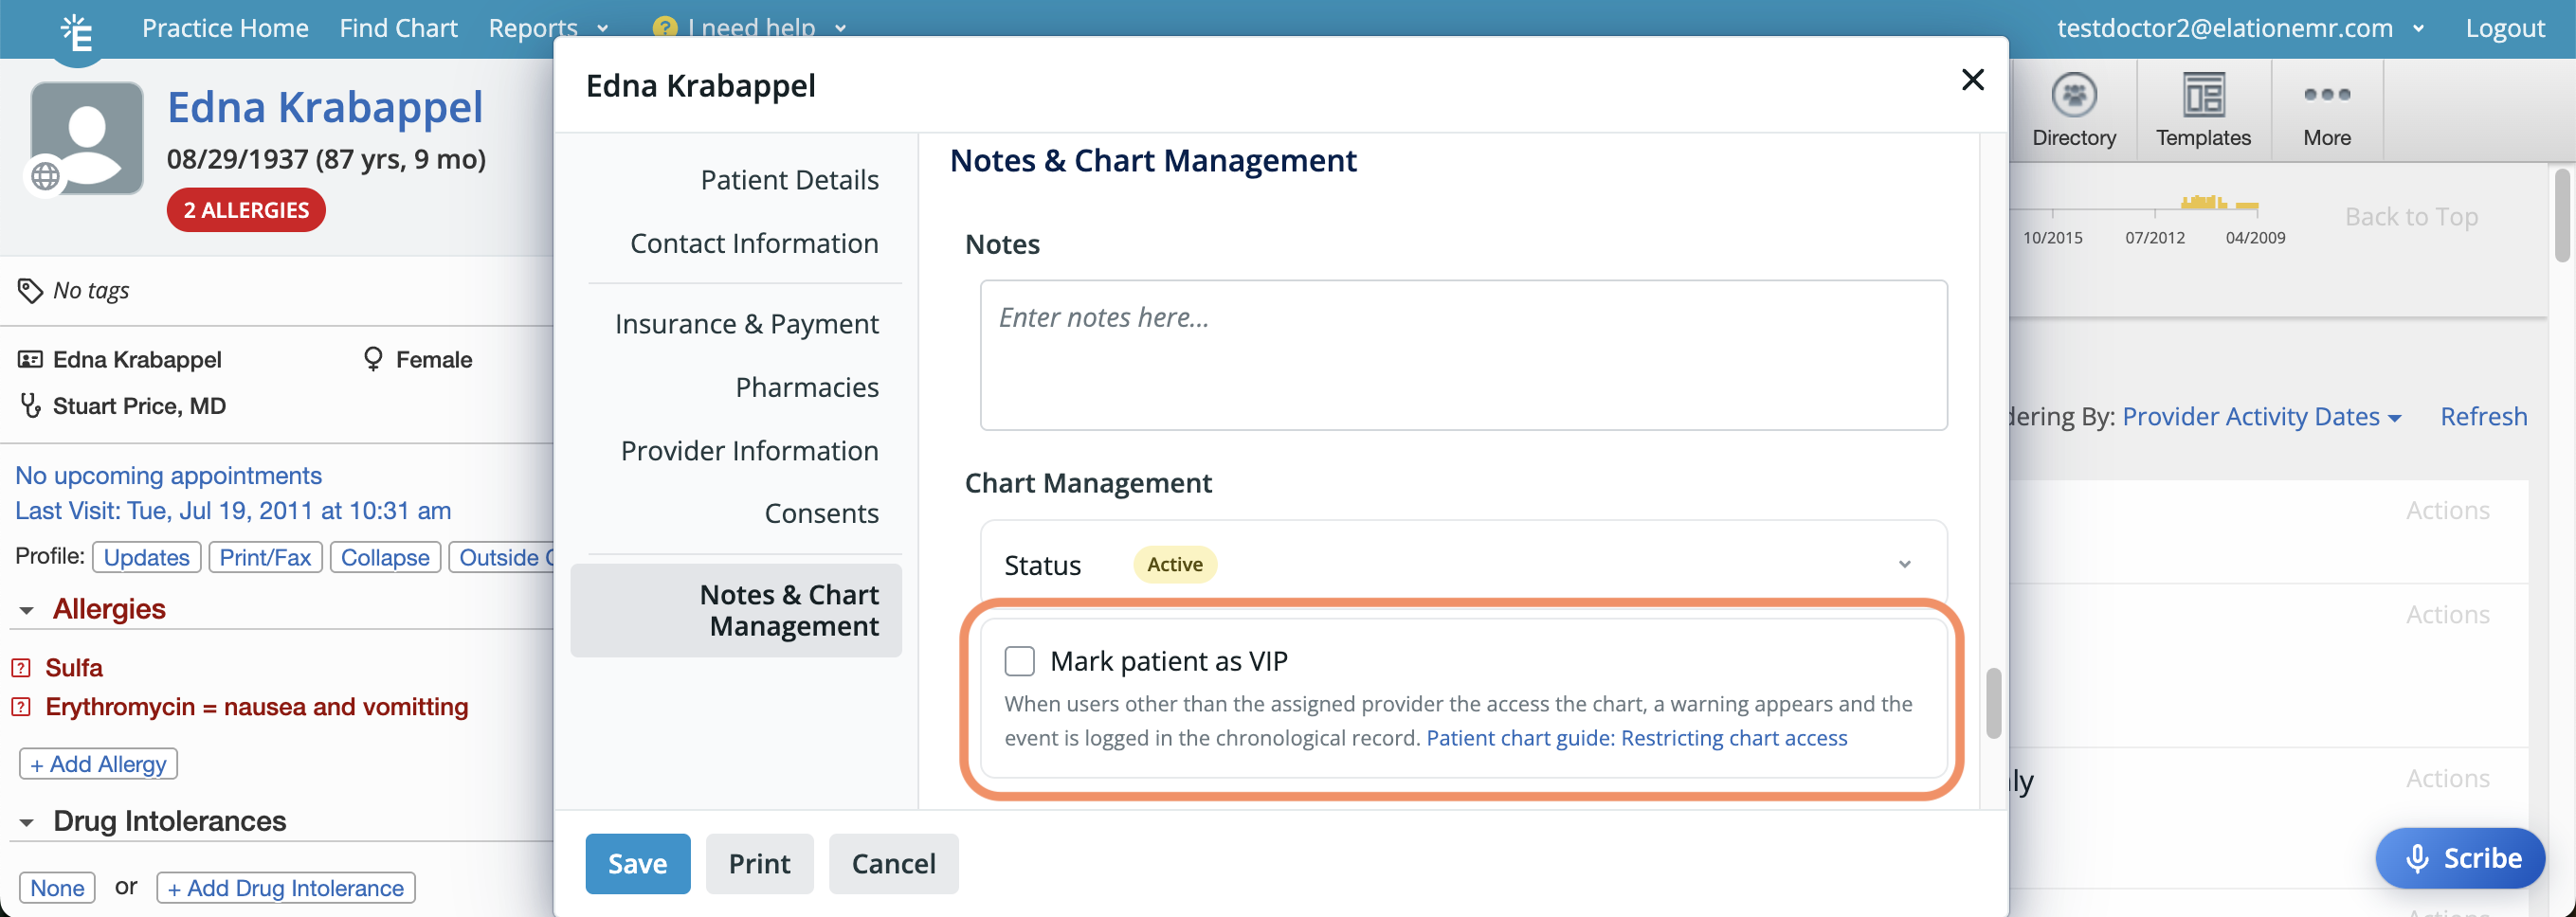Screen dimensions: 2576x917
Task: Save the patient chart changes
Action: coord(637,863)
